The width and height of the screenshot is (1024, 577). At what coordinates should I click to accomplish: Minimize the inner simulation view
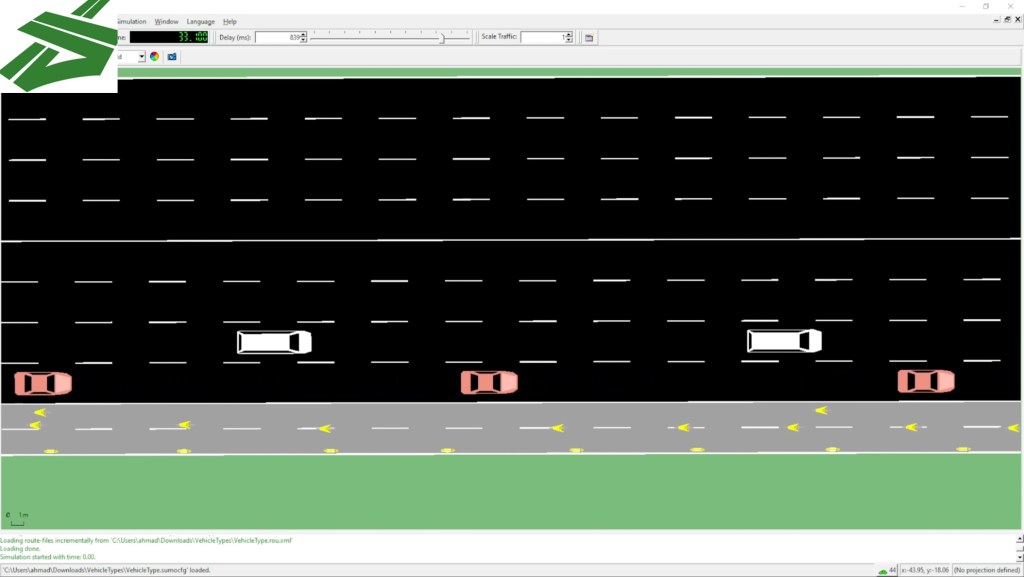tap(994, 21)
